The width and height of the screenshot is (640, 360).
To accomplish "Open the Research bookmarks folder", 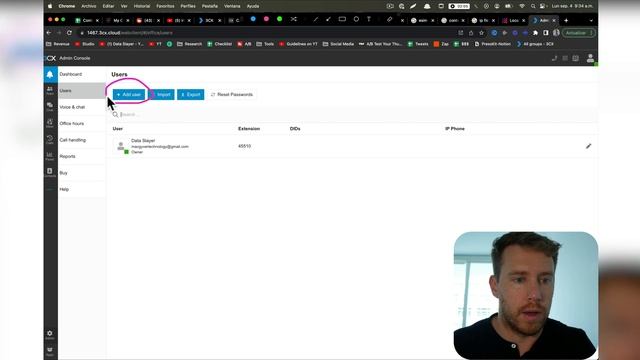I will [190, 44].
